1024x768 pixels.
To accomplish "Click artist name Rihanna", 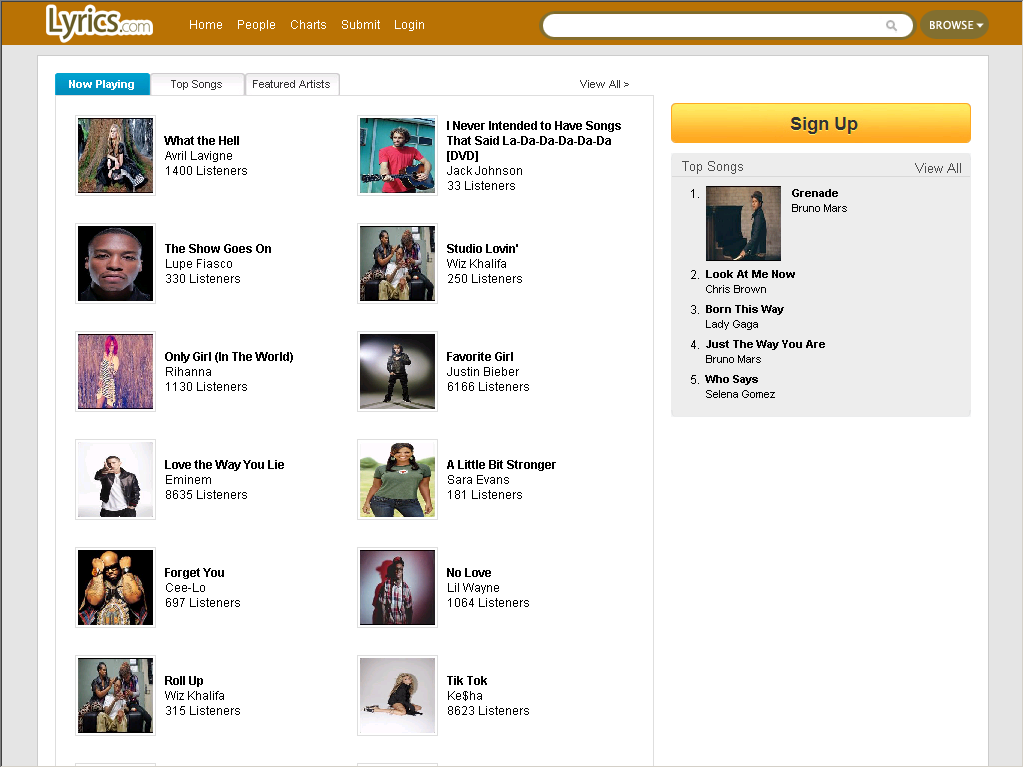I will pos(188,372).
